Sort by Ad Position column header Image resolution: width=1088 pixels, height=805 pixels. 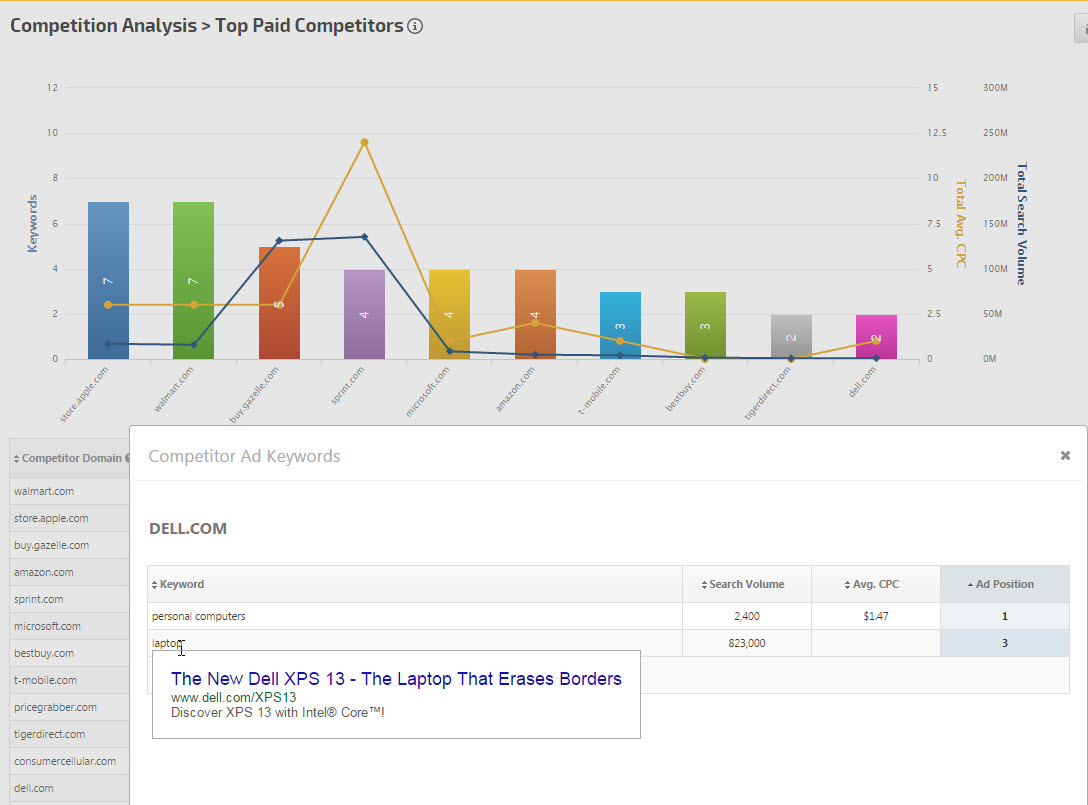pyautogui.click(x=1004, y=584)
